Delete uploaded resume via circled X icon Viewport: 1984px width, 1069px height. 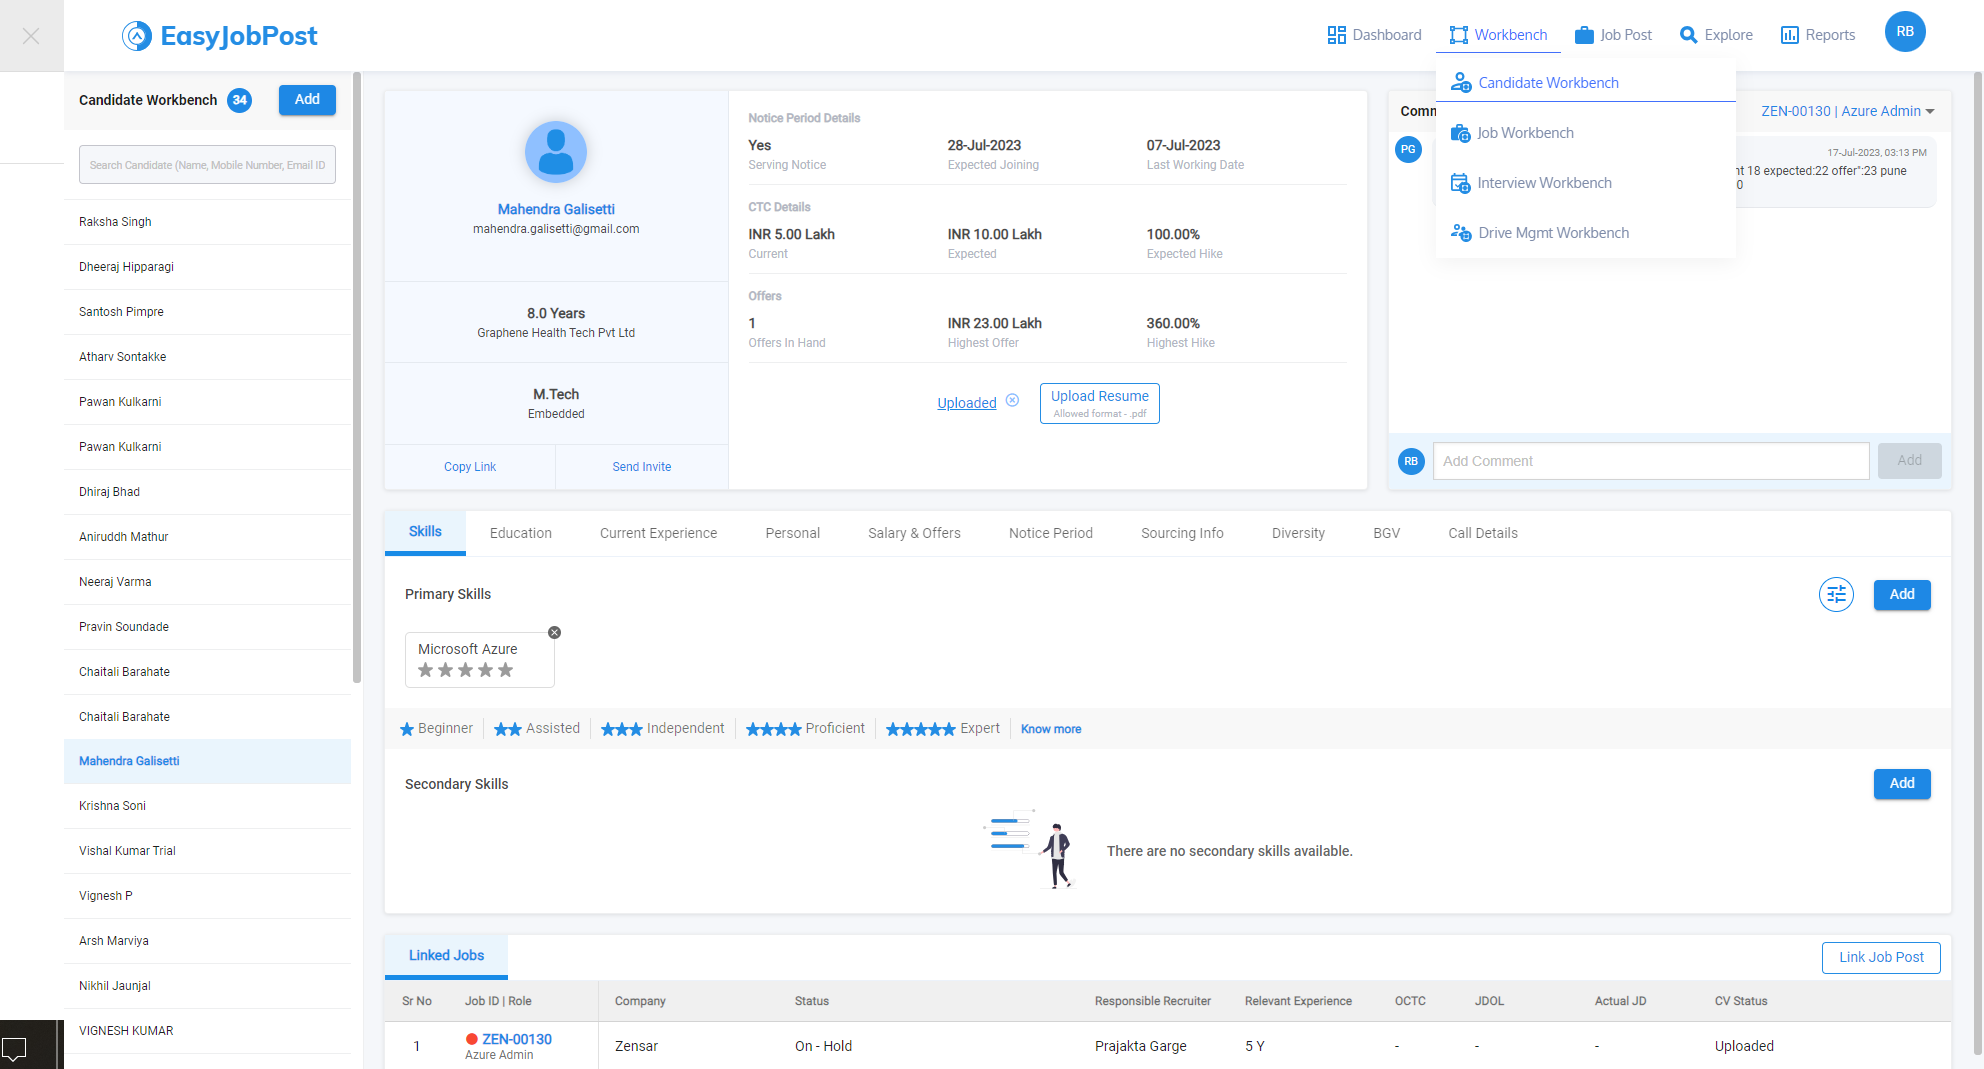point(1012,401)
